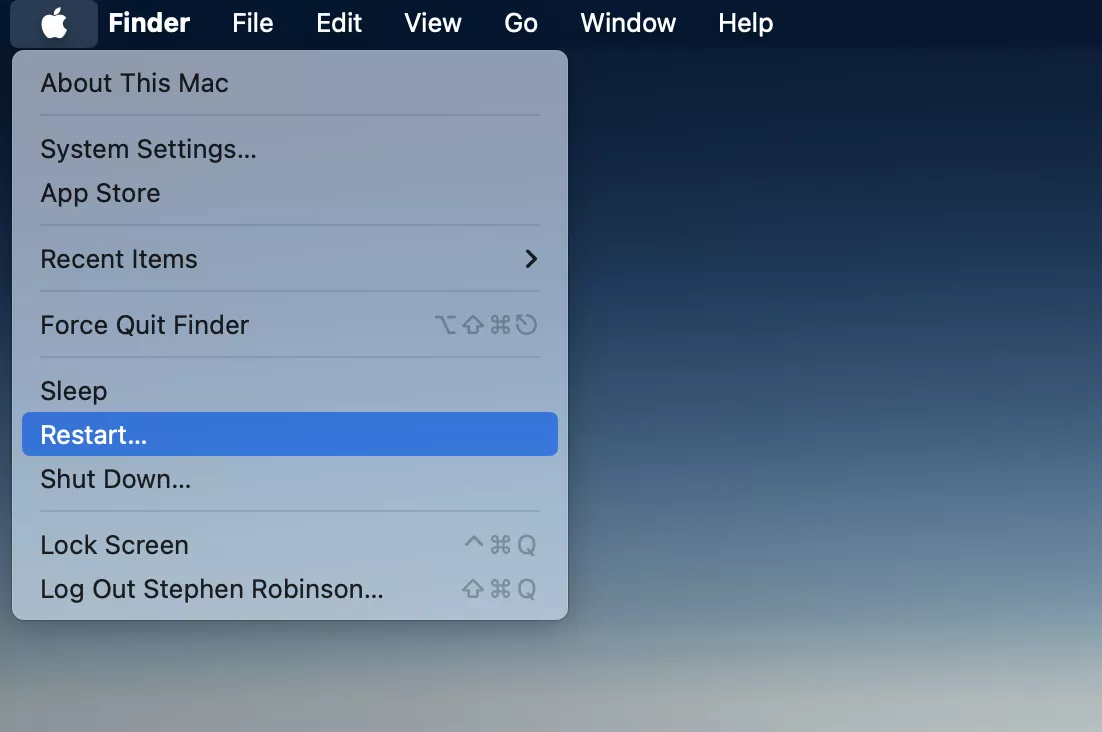Choose About This Mac

tap(290, 83)
